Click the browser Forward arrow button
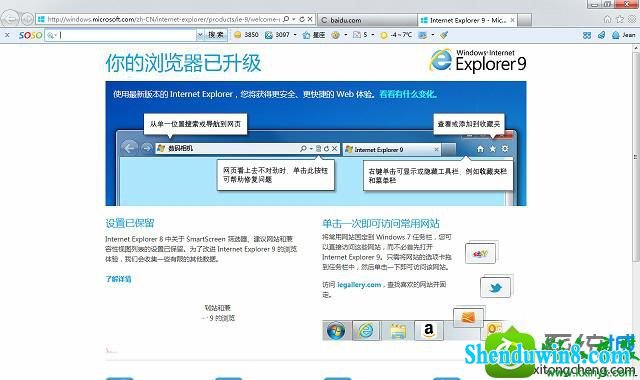The width and height of the screenshot is (640, 380). (x=27, y=19)
